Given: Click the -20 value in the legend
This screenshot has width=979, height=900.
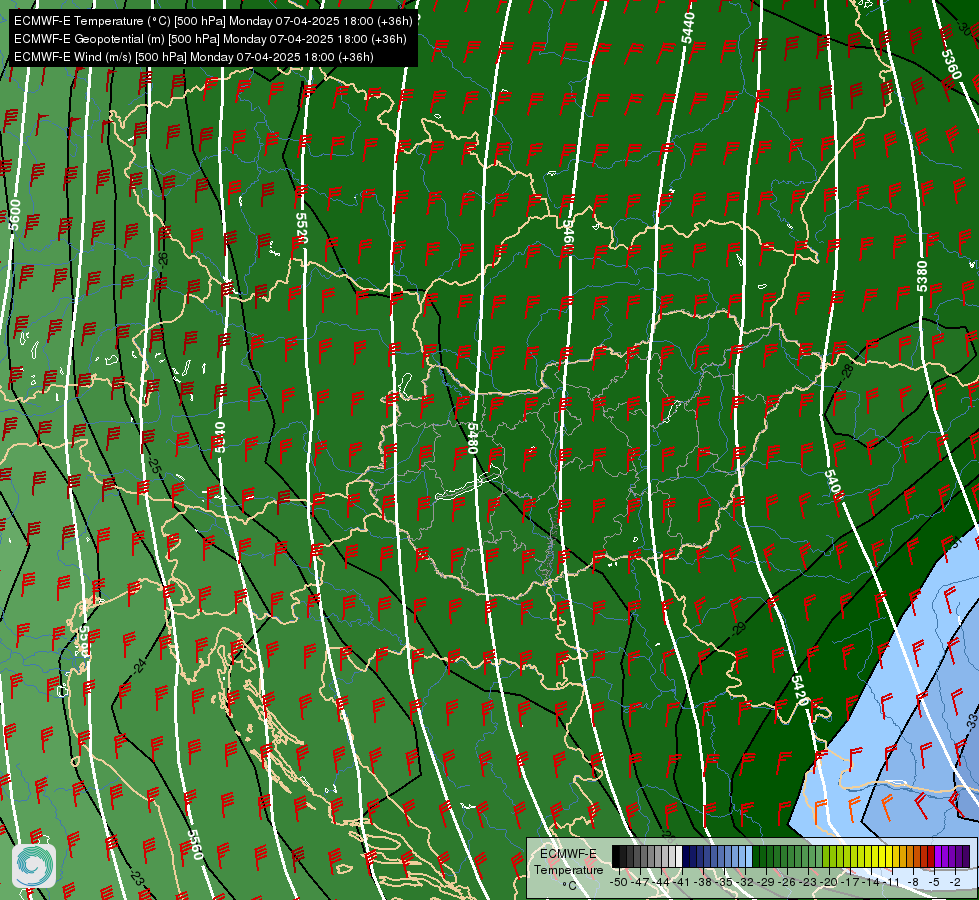Looking at the screenshot, I should (829, 882).
